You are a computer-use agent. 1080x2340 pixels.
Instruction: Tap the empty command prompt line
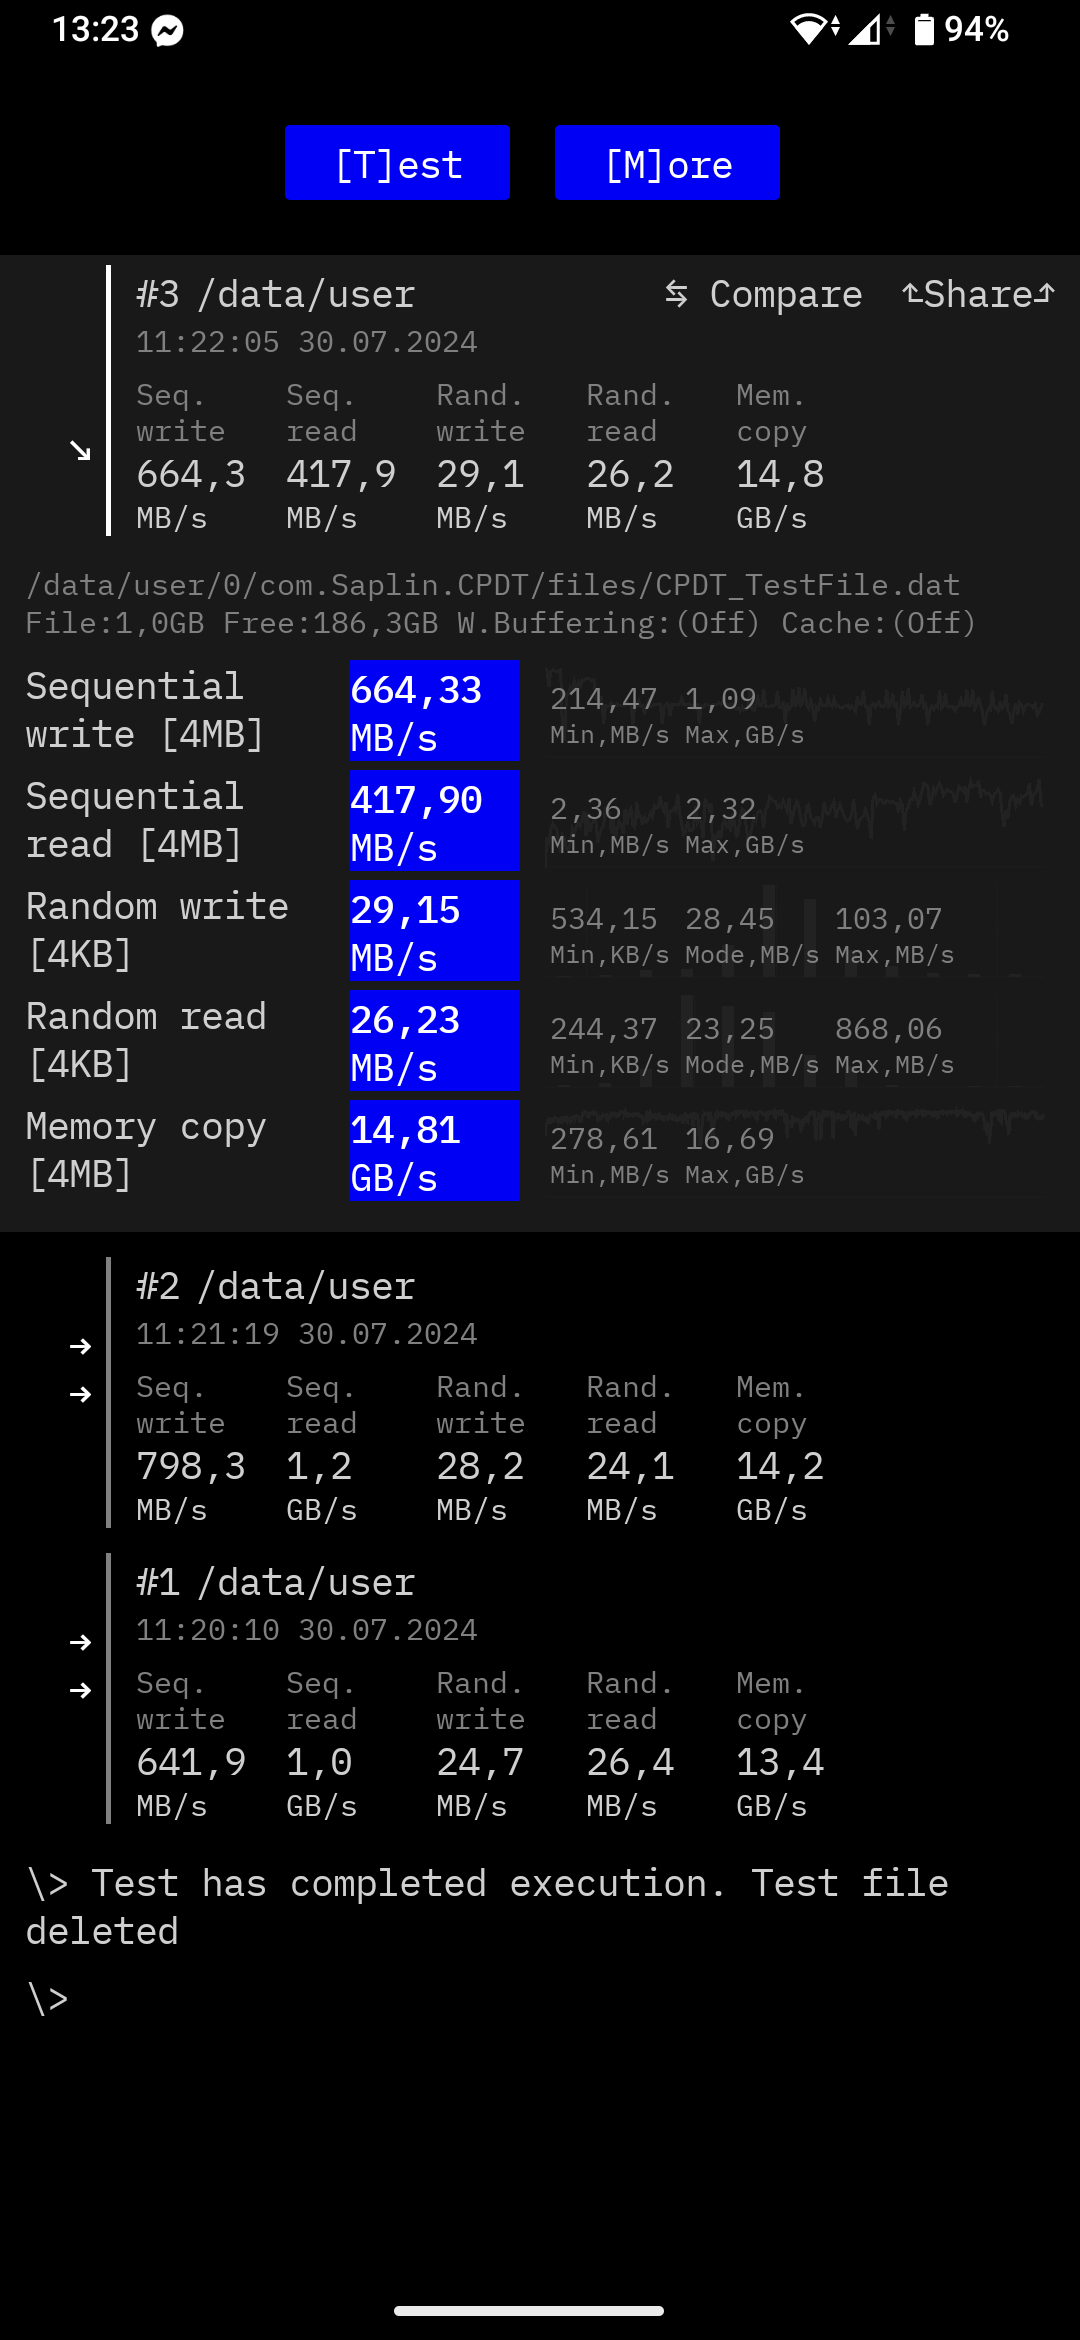pyautogui.click(x=48, y=1999)
